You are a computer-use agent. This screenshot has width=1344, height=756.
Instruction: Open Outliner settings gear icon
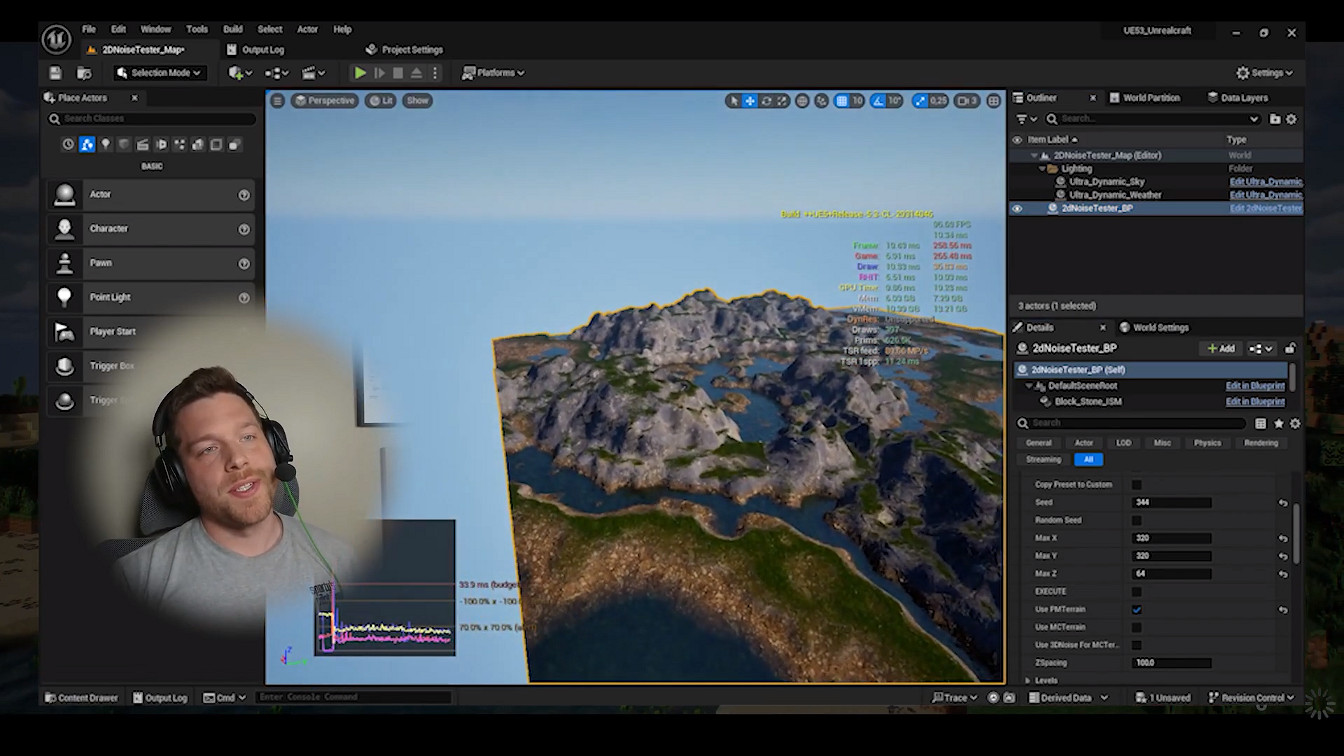(x=1291, y=119)
